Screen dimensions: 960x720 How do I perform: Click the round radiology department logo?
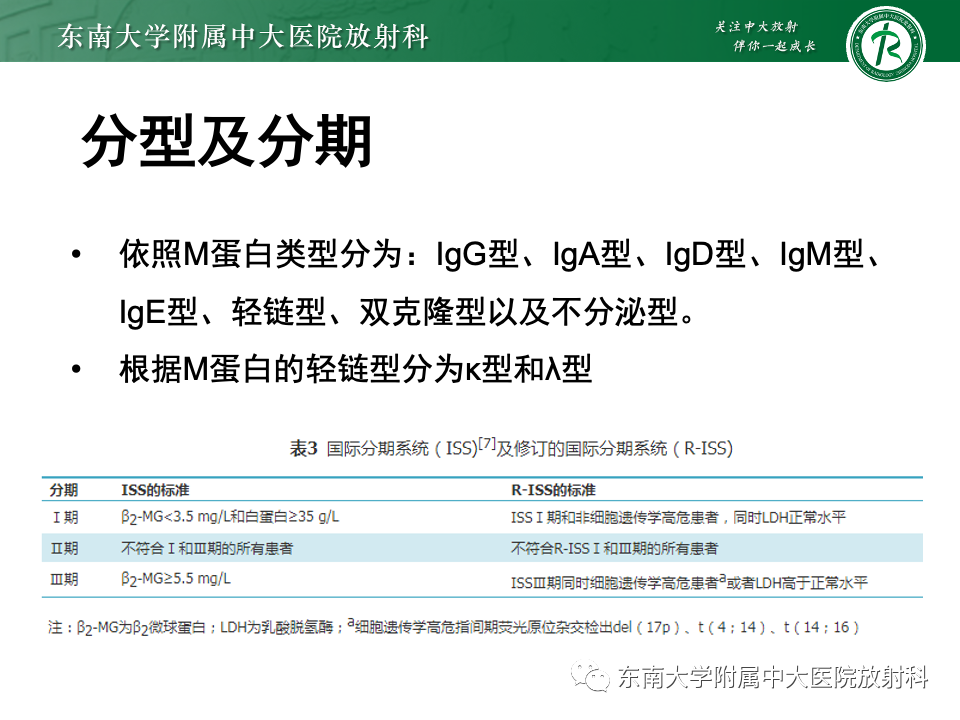[x=885, y=44]
